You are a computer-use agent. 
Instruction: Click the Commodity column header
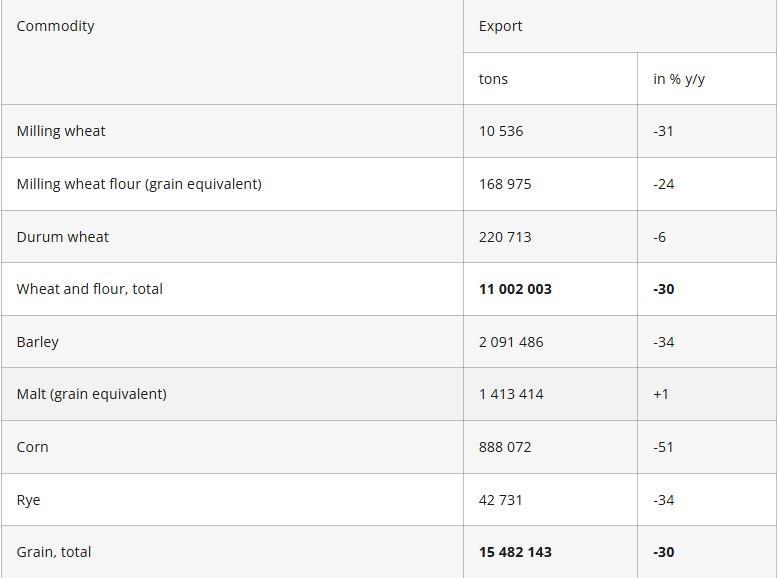click(56, 26)
